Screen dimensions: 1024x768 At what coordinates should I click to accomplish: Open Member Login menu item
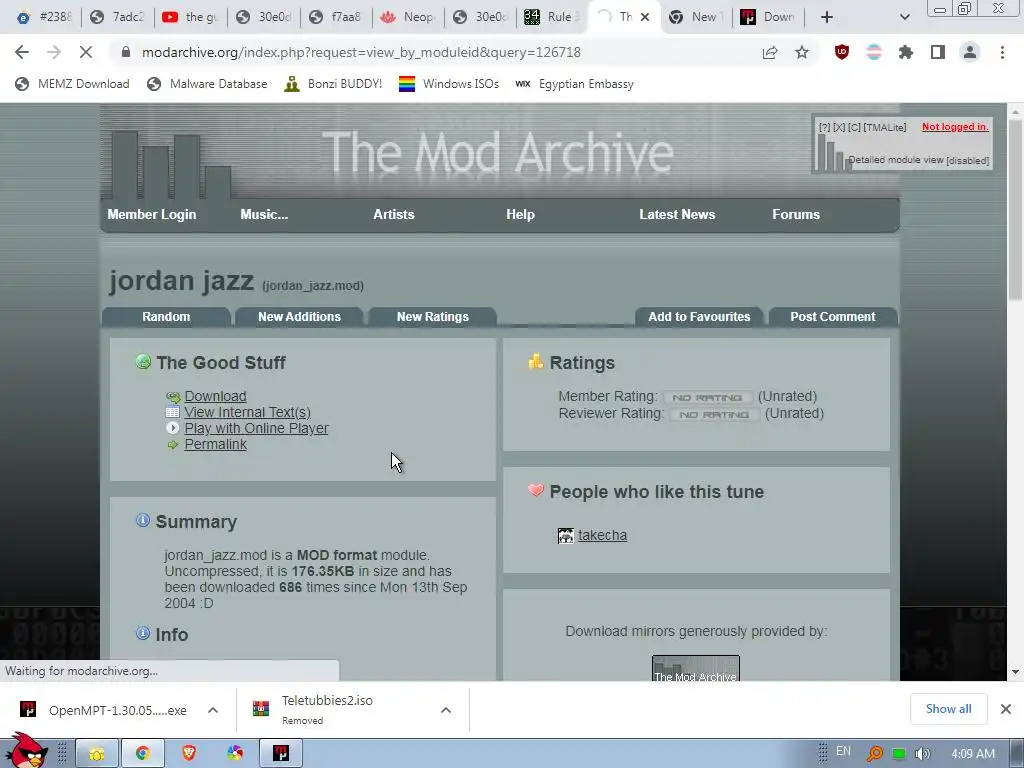pyautogui.click(x=152, y=214)
